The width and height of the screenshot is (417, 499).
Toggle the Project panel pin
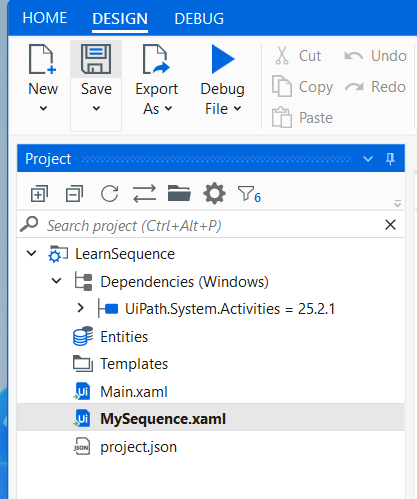coord(390,159)
